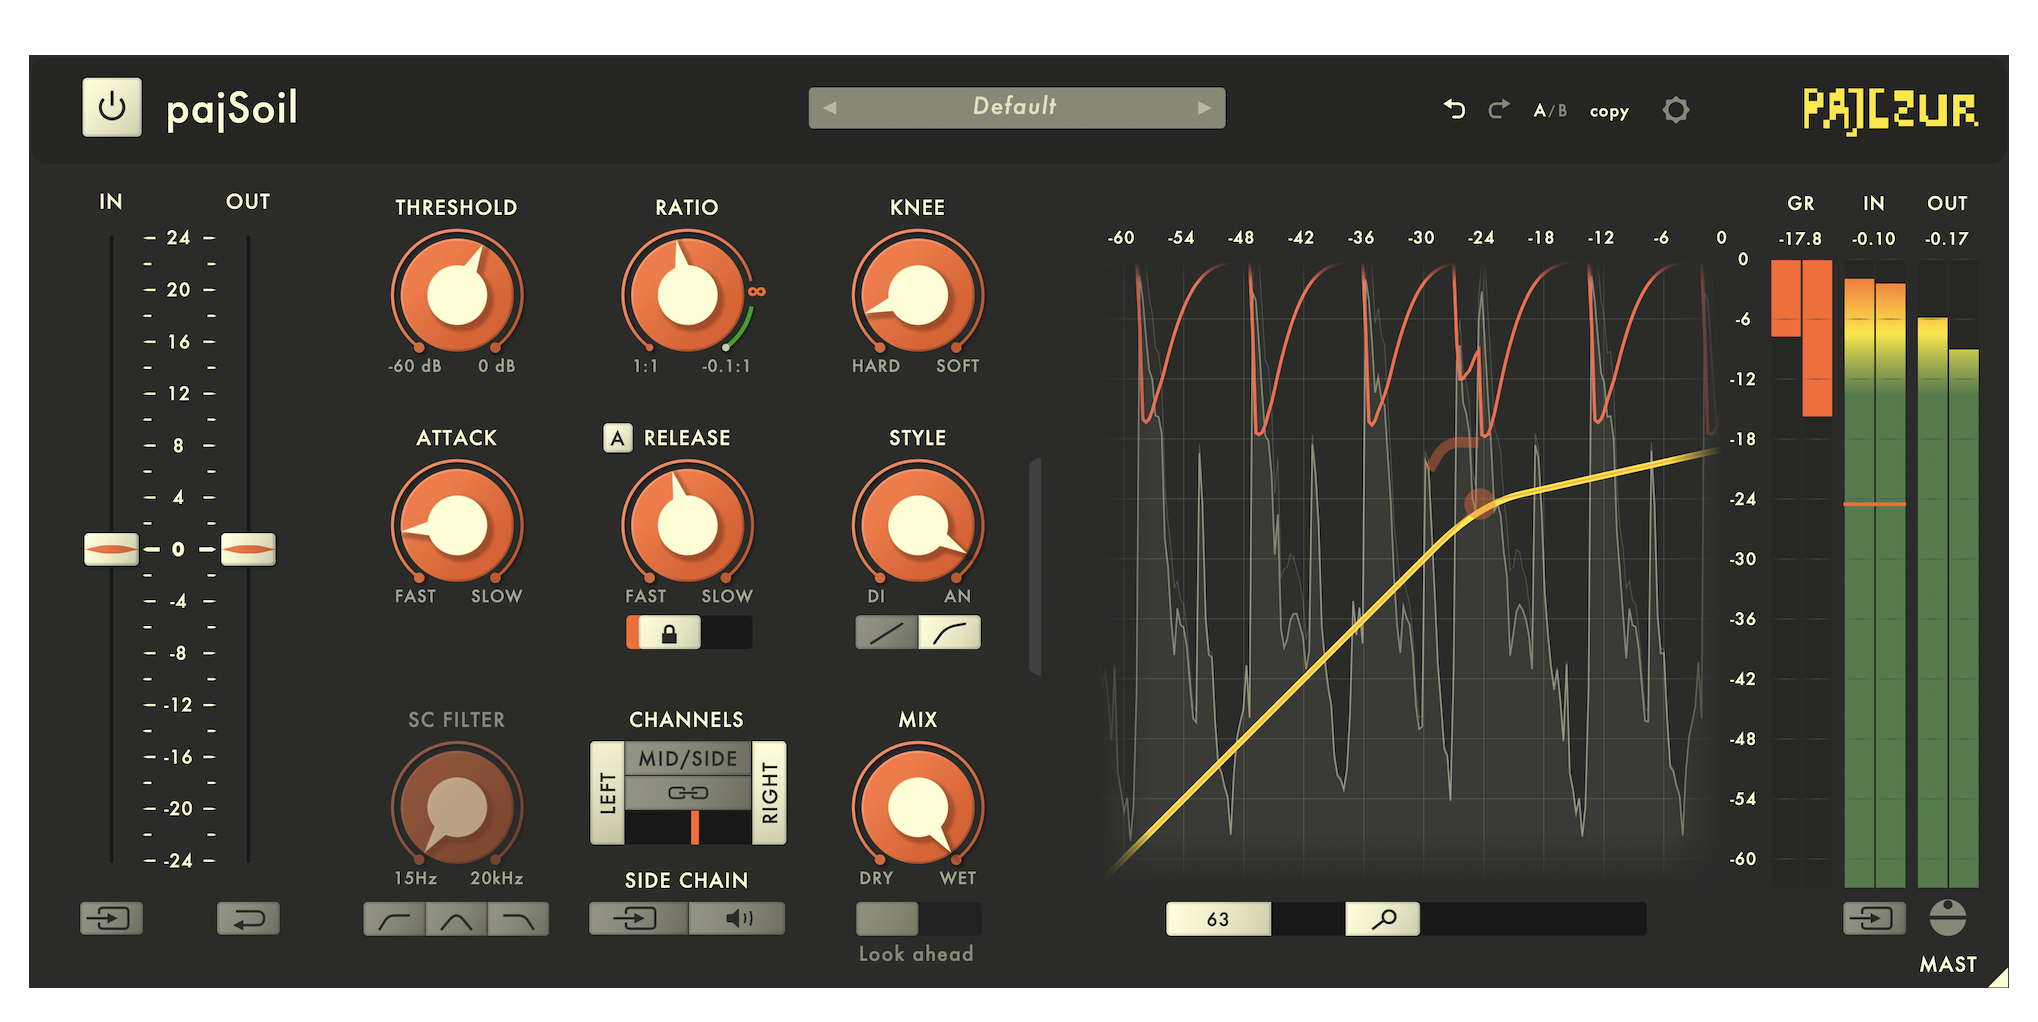Enable external side chain input button
This screenshot has height=1022, width=2038.
[x=638, y=918]
